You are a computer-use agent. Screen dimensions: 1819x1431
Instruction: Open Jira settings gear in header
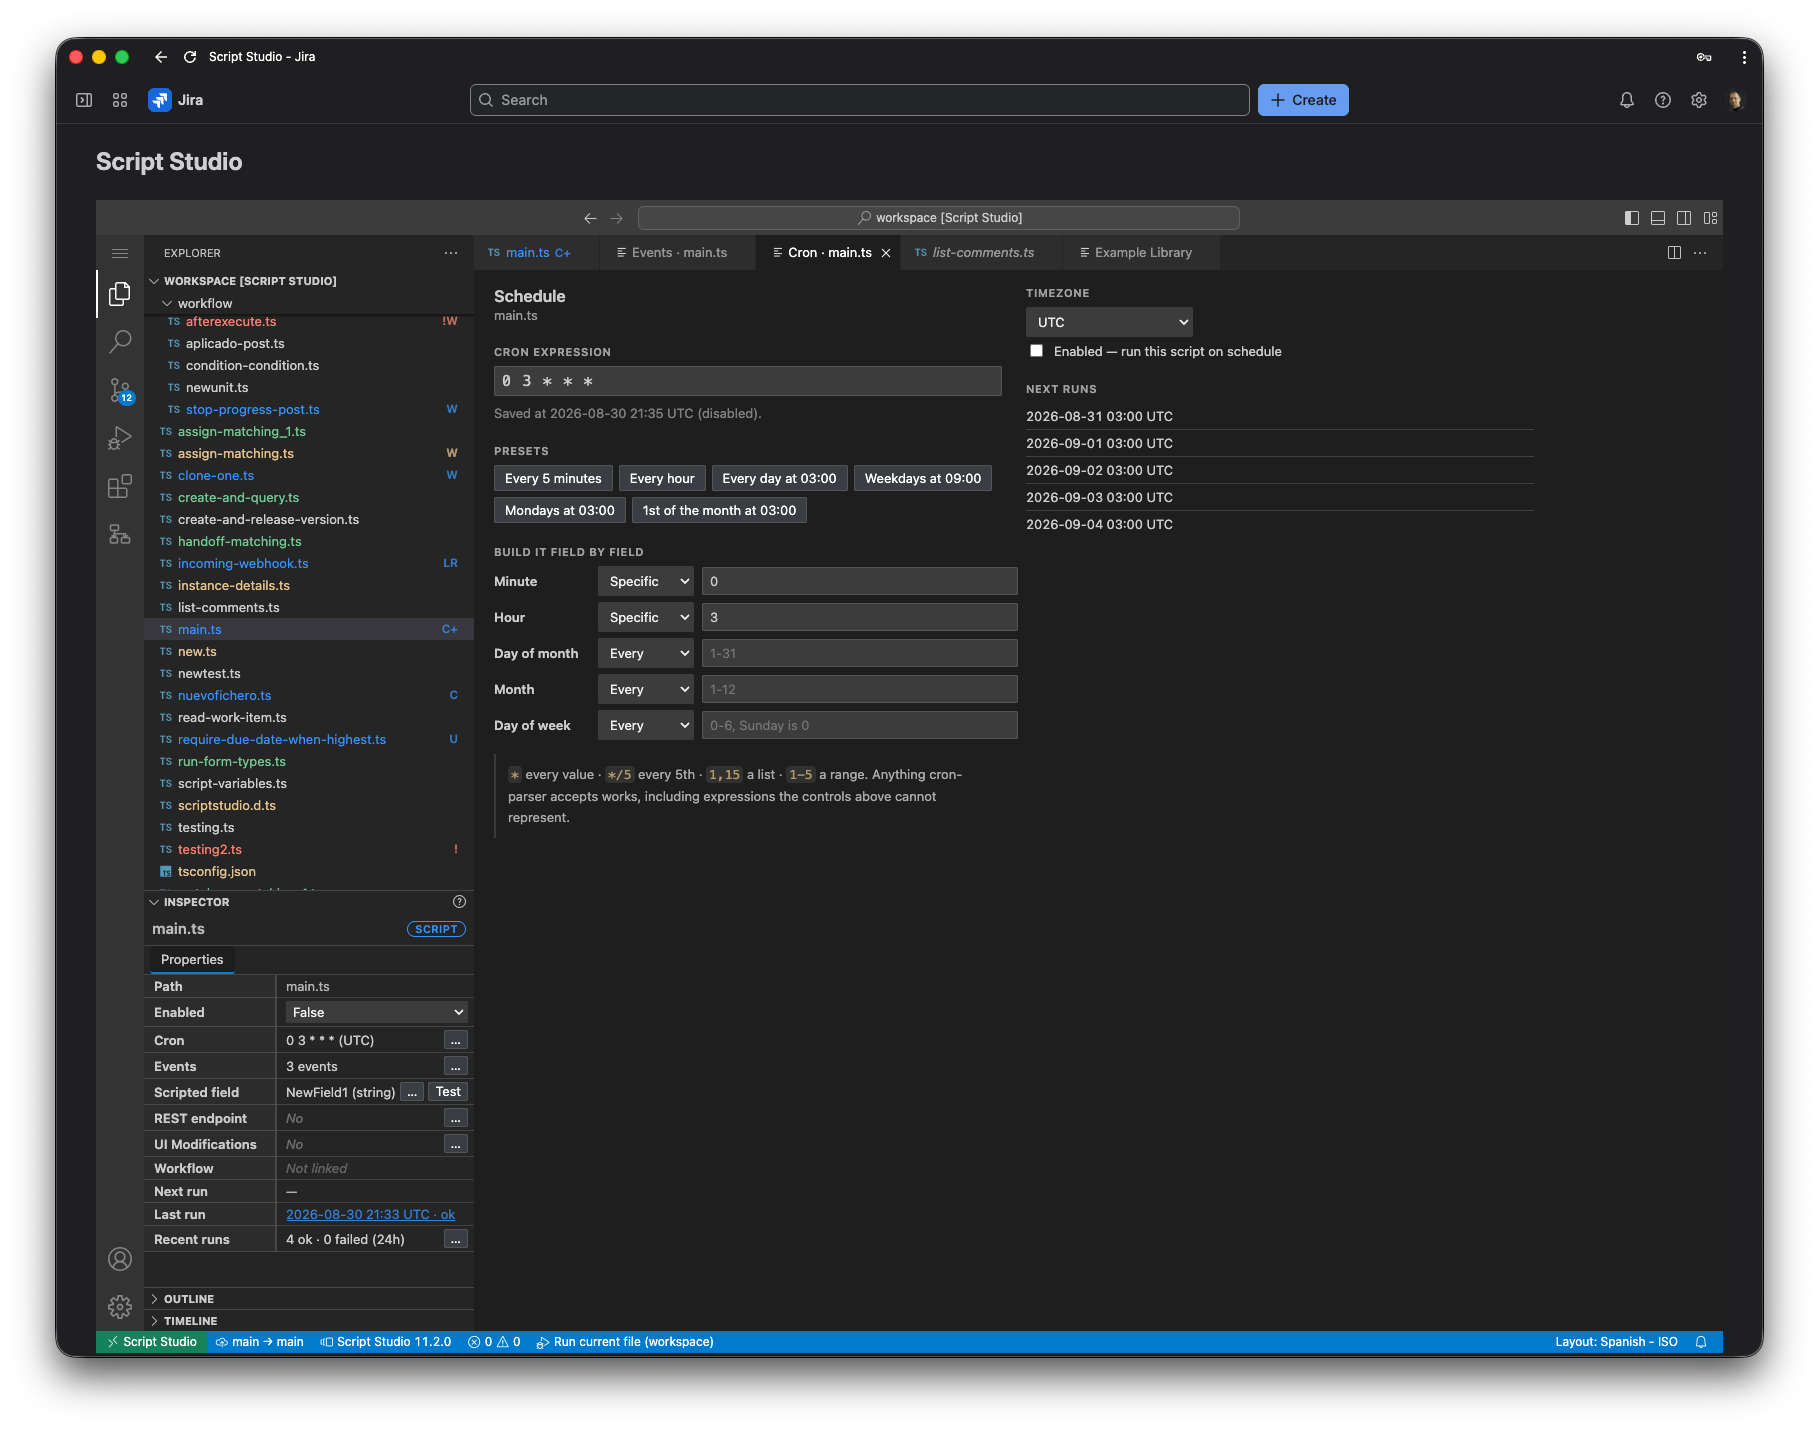[1699, 100]
